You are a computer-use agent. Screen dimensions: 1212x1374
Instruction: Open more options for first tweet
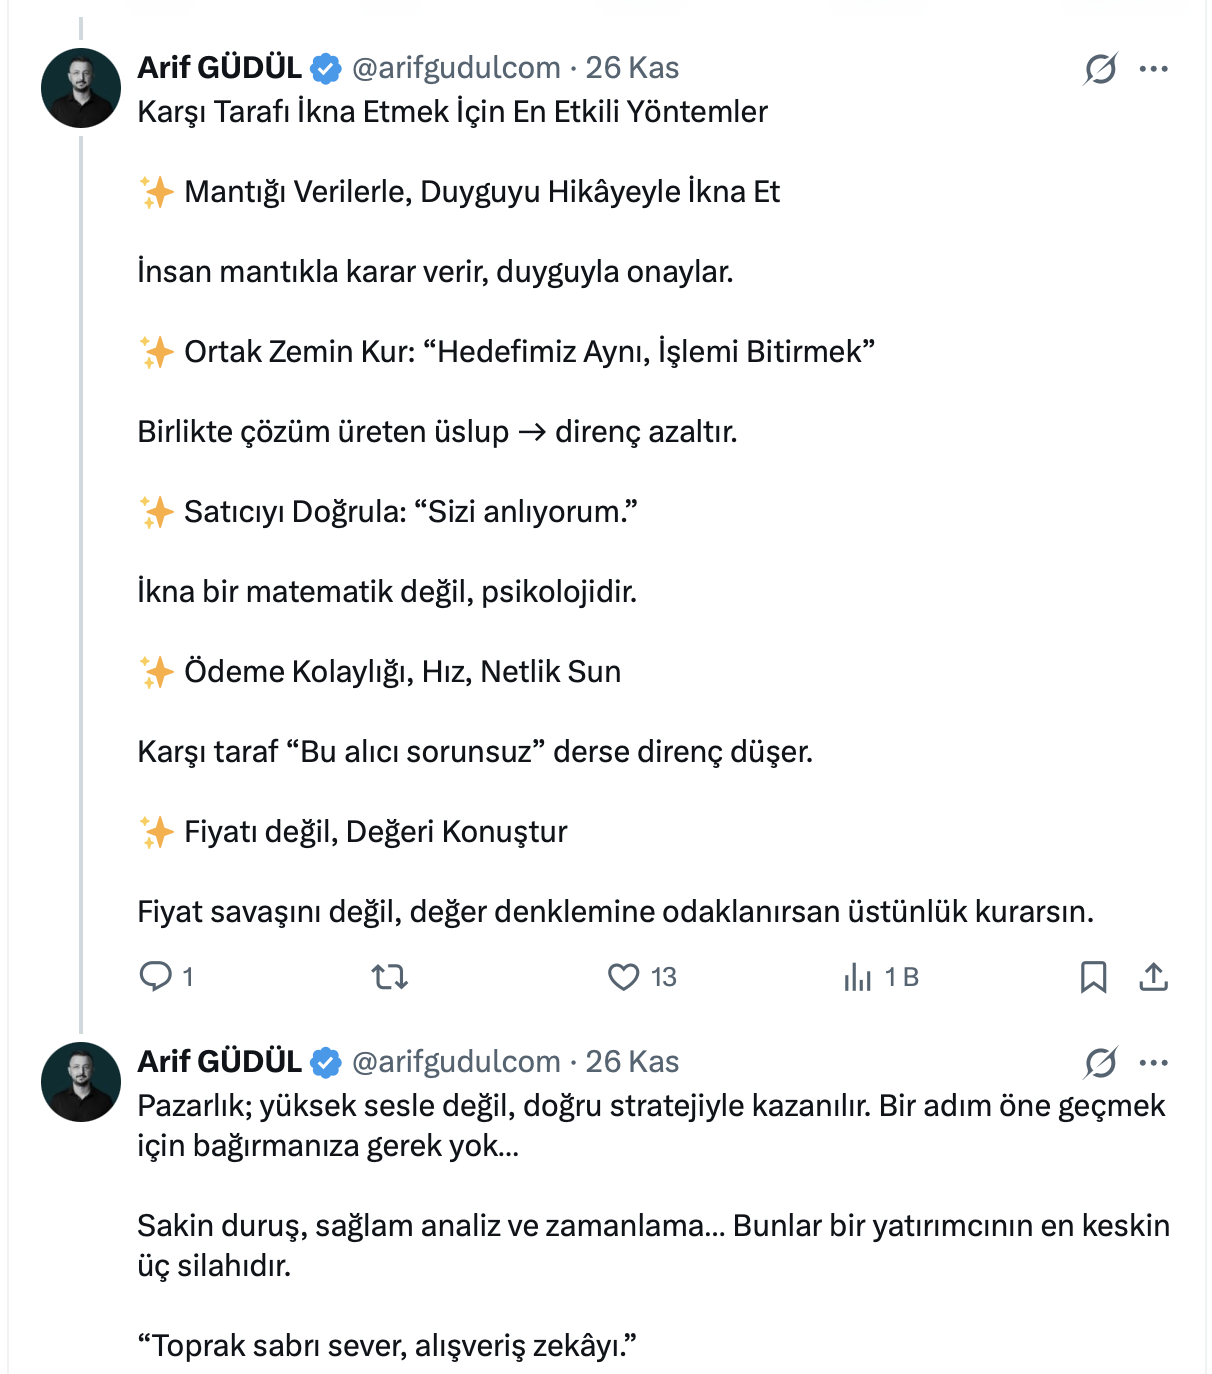1153,69
